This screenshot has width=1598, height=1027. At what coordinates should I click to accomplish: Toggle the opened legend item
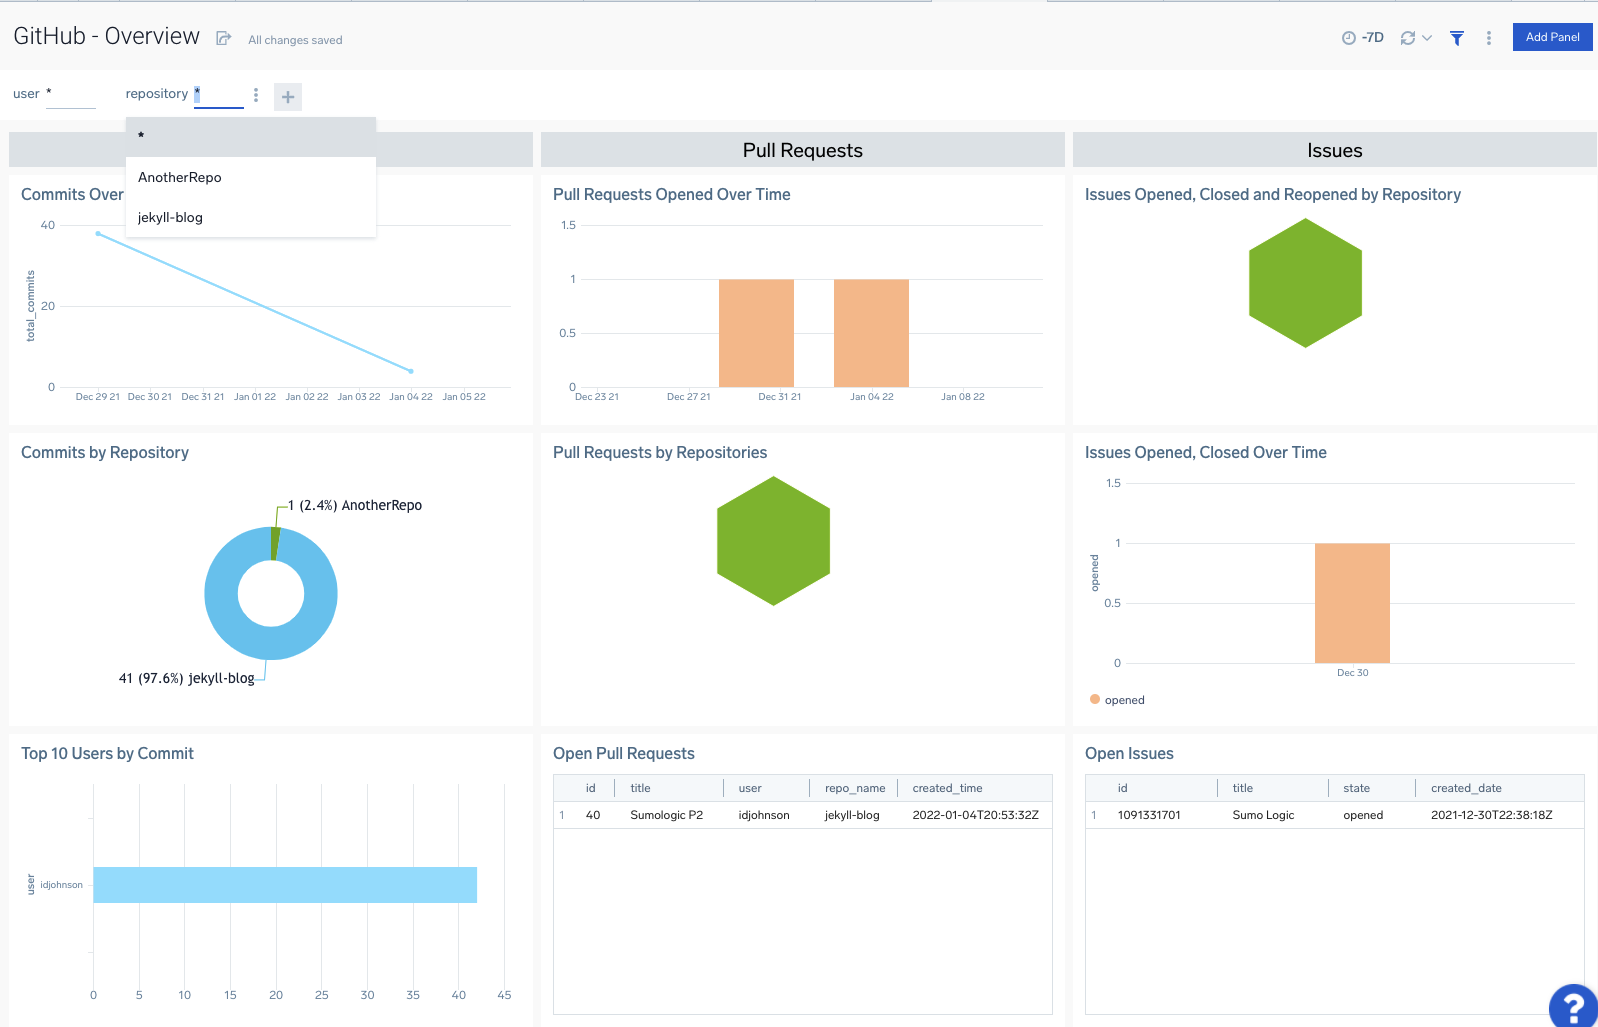pyautogui.click(x=1117, y=700)
